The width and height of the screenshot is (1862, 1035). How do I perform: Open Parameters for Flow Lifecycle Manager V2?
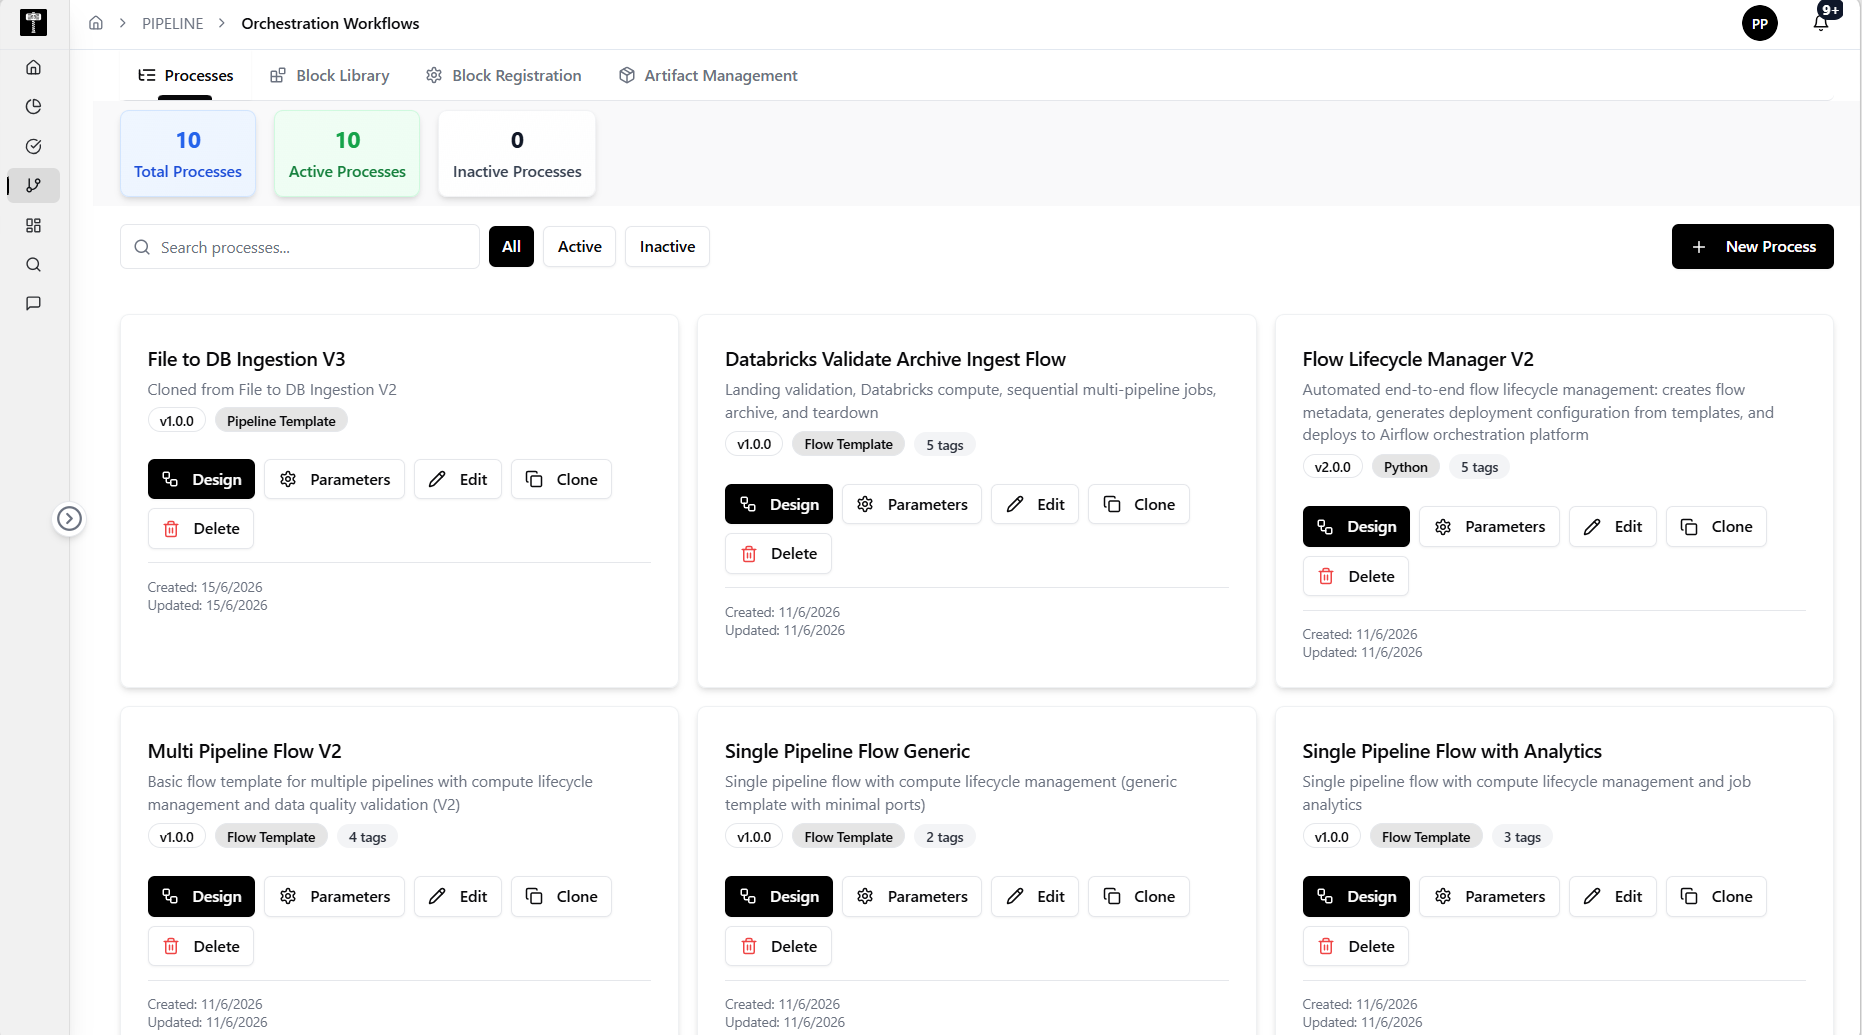pyautogui.click(x=1489, y=526)
